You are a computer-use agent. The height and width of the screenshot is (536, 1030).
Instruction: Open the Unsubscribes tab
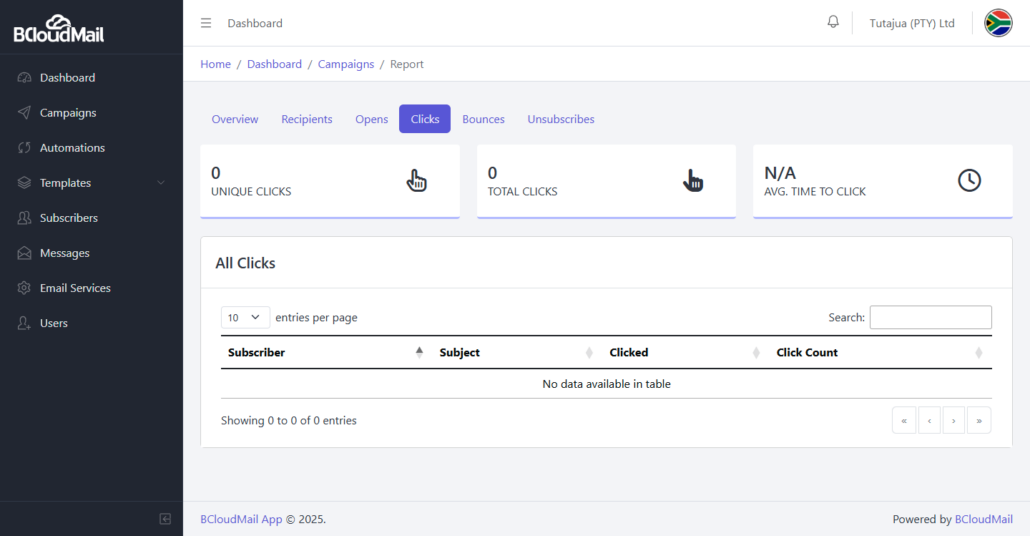coord(561,119)
